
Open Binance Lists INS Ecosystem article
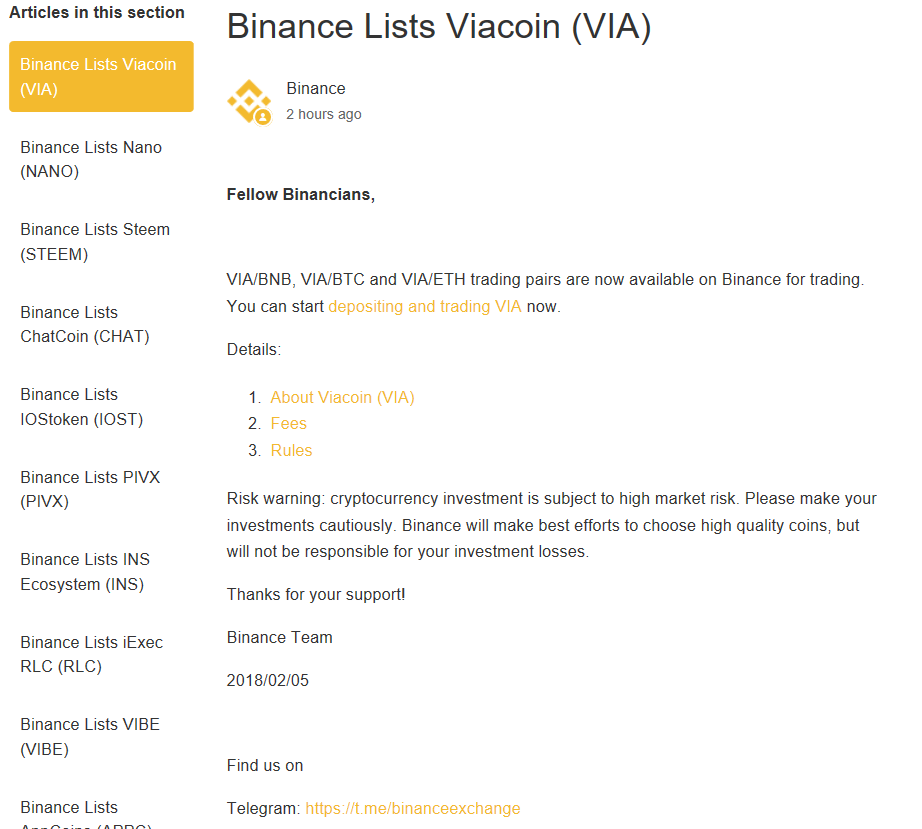click(85, 571)
